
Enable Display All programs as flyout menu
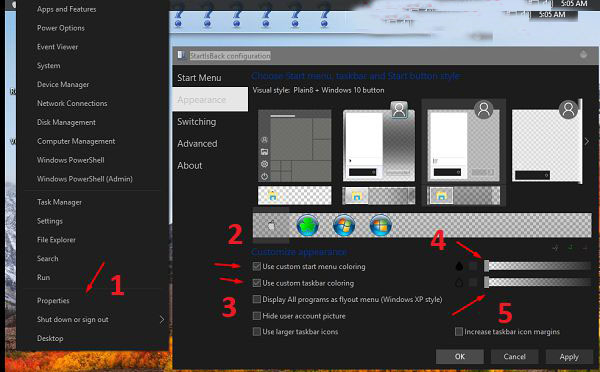[257, 299]
